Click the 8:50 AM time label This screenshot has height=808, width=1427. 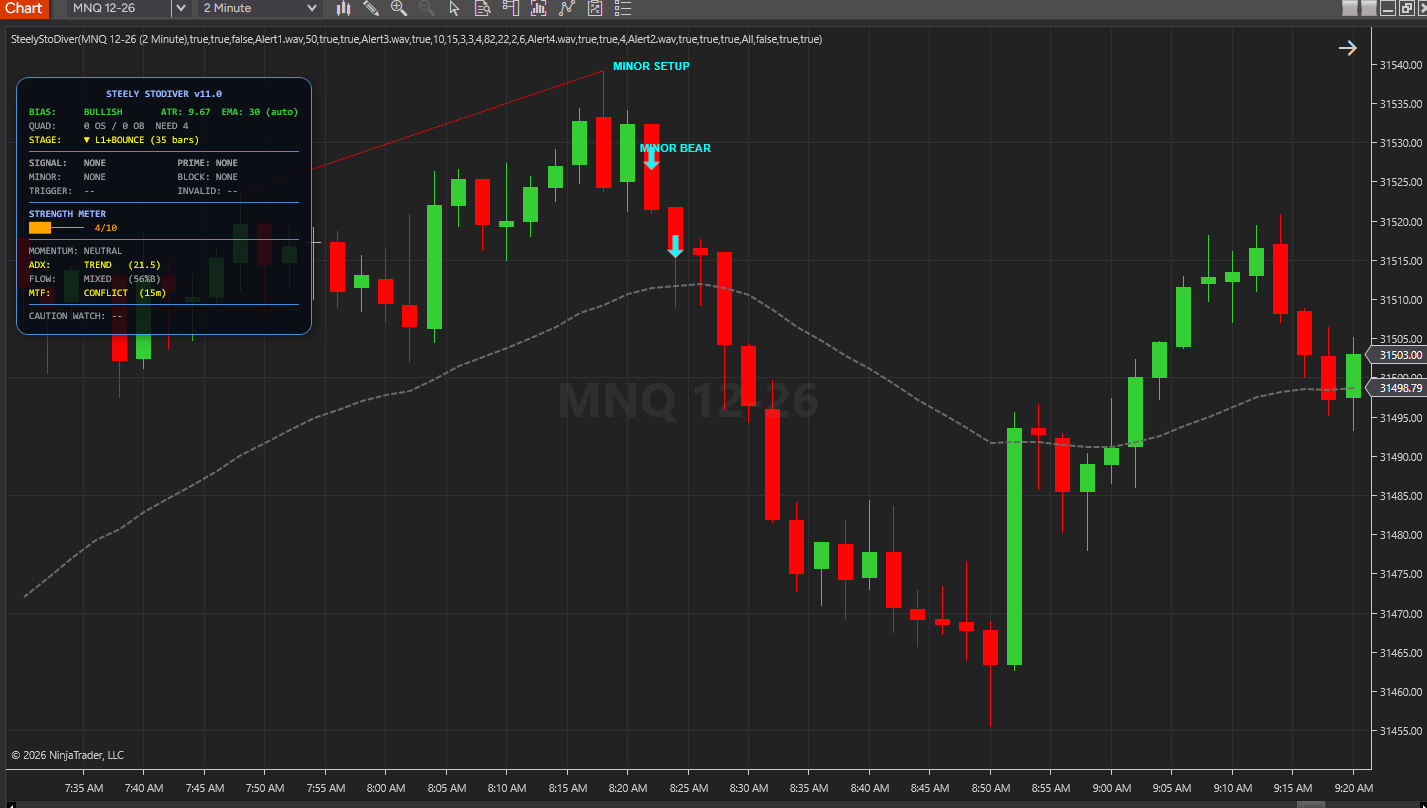tap(990, 788)
